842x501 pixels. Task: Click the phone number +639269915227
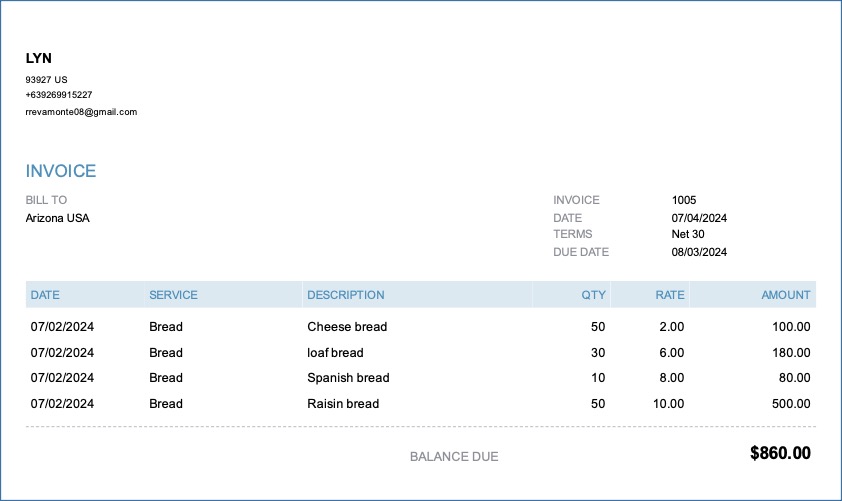pos(59,95)
